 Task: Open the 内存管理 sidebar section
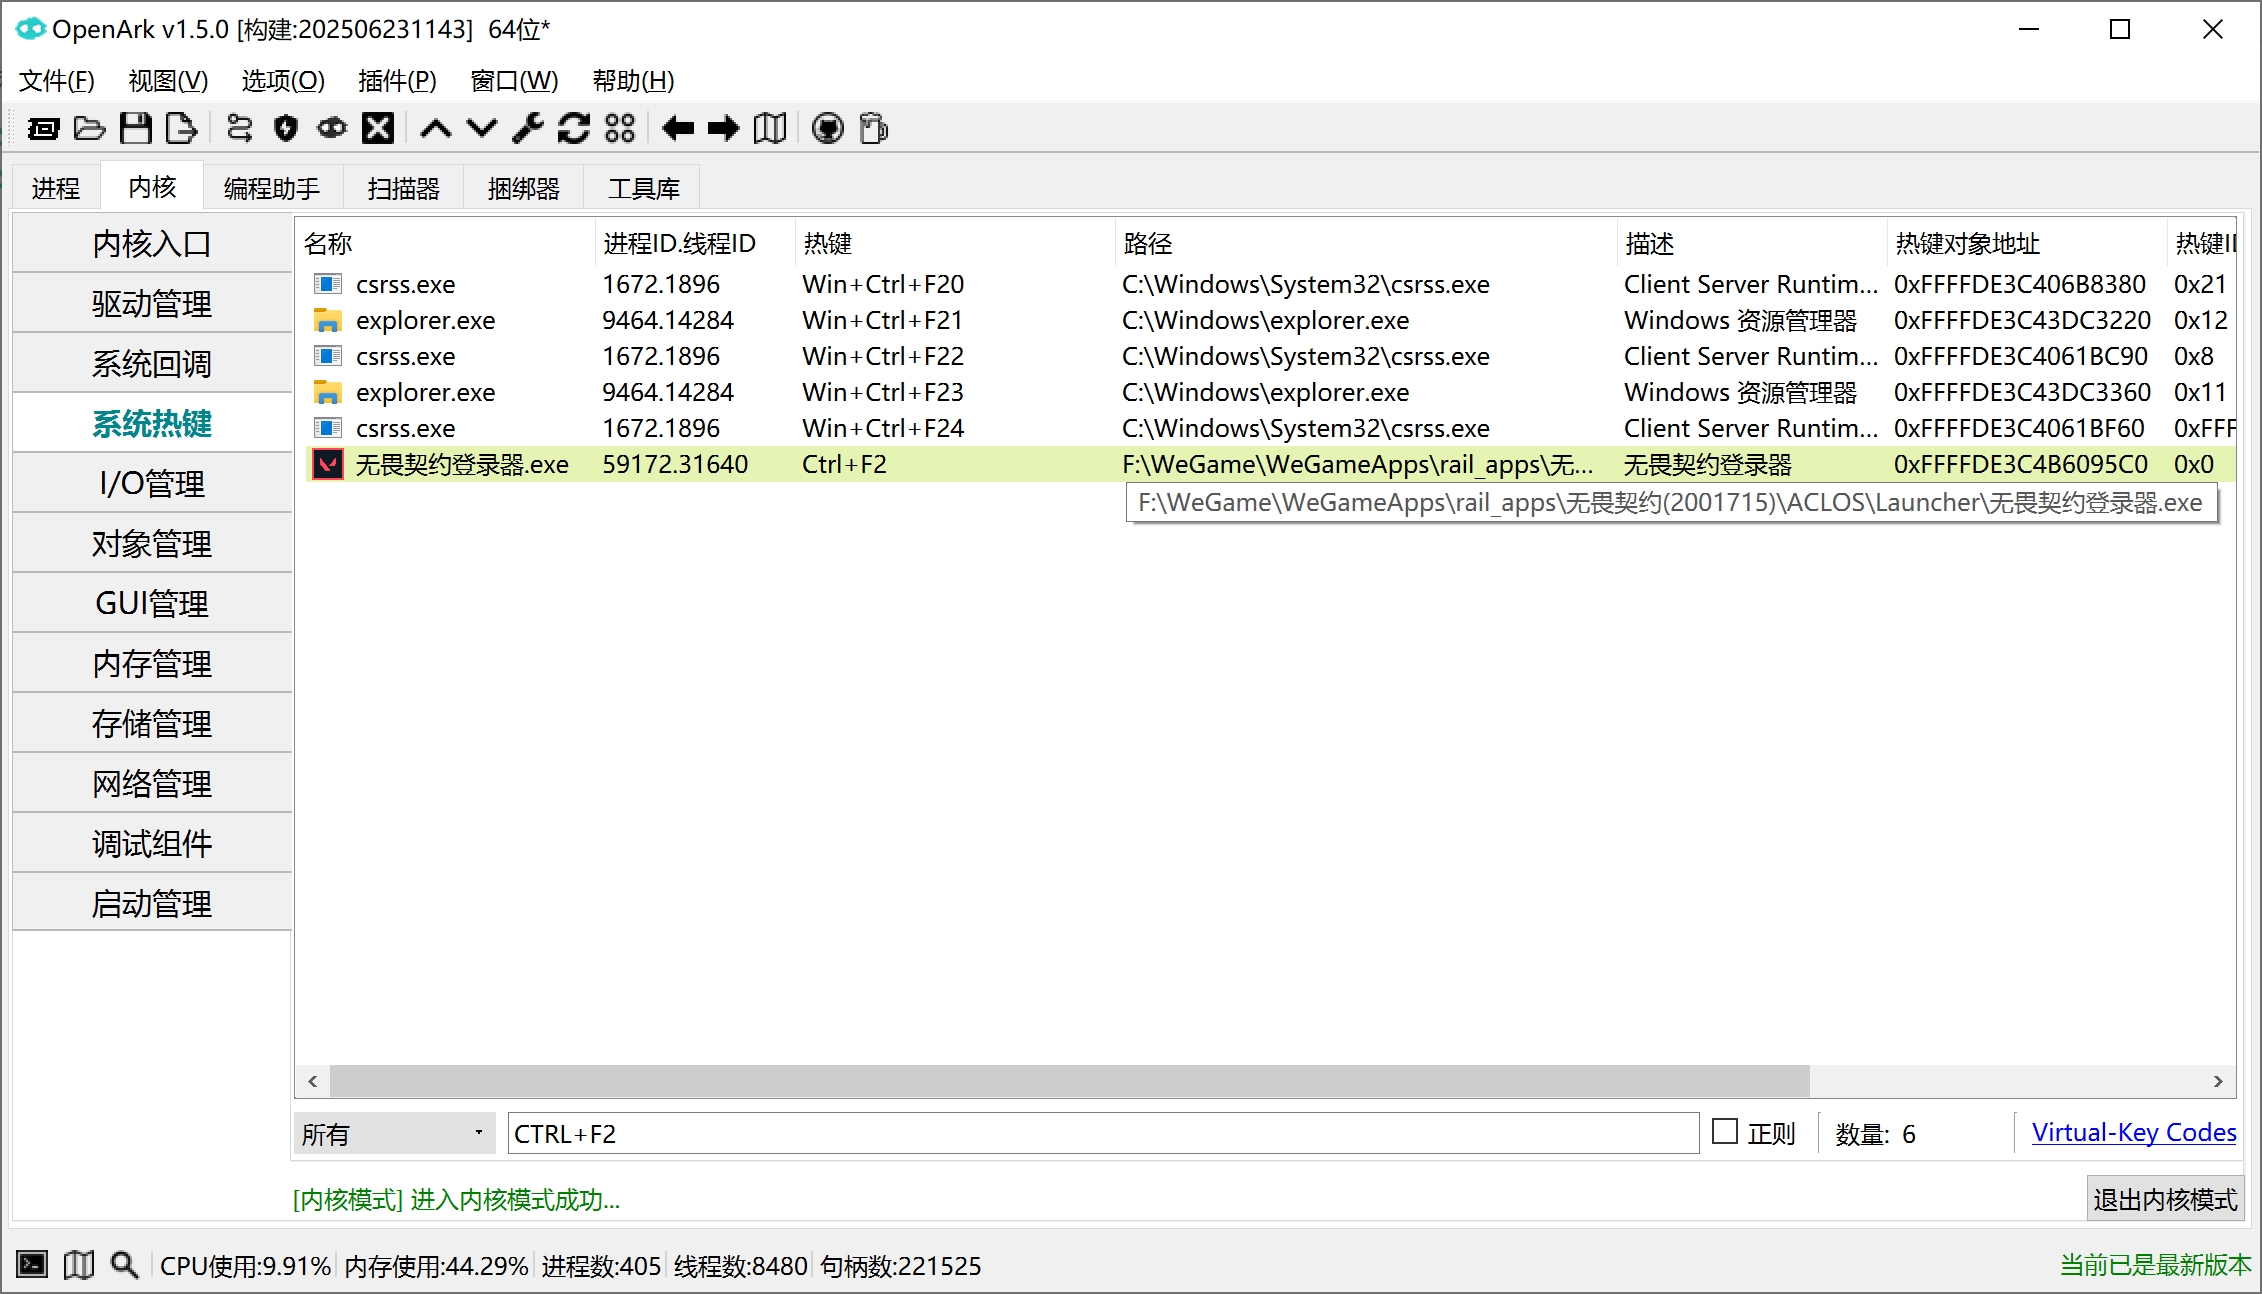click(152, 663)
